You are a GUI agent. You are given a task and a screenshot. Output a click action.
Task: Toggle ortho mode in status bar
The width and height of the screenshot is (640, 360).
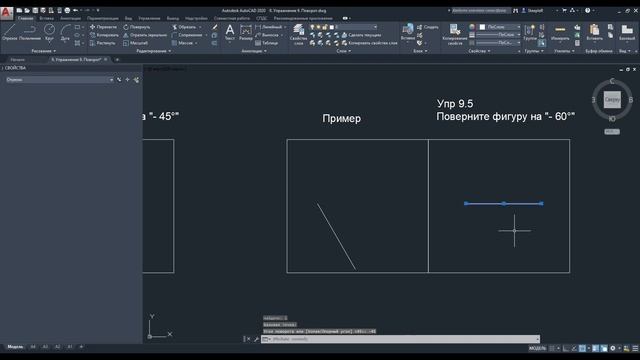pyautogui.click(x=566, y=348)
